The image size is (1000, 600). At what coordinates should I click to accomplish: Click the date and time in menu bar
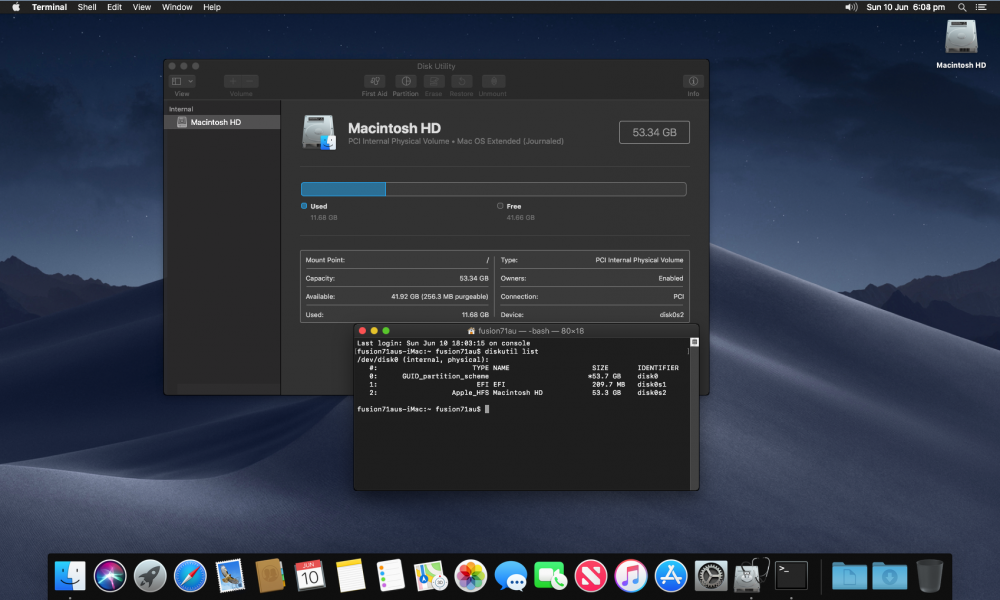[906, 7]
